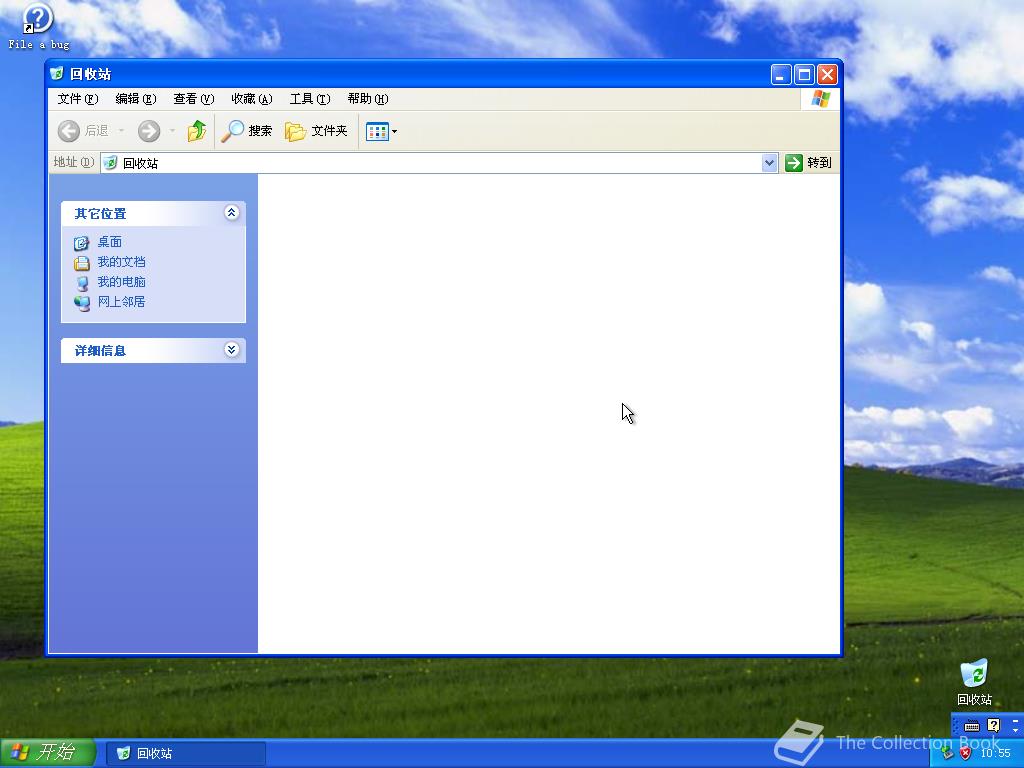Click the red security shield tray icon
This screenshot has width=1024, height=768.
(965, 754)
